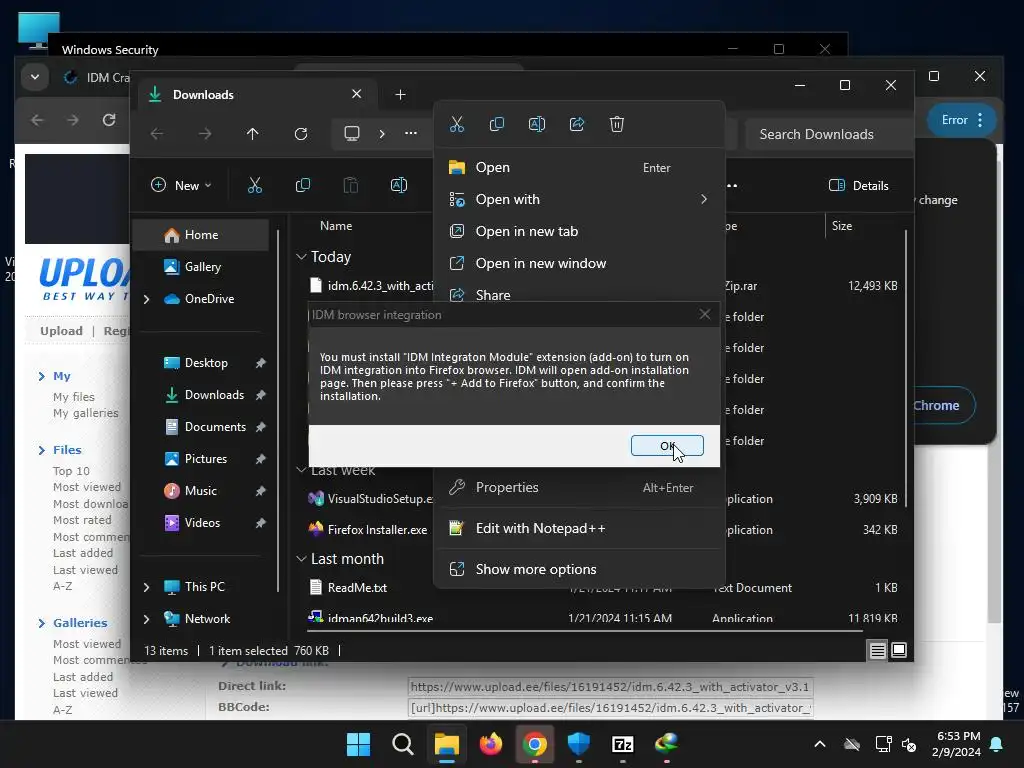Image resolution: width=1024 pixels, height=768 pixels.
Task: Open Firefox from taskbar
Action: tap(490, 744)
